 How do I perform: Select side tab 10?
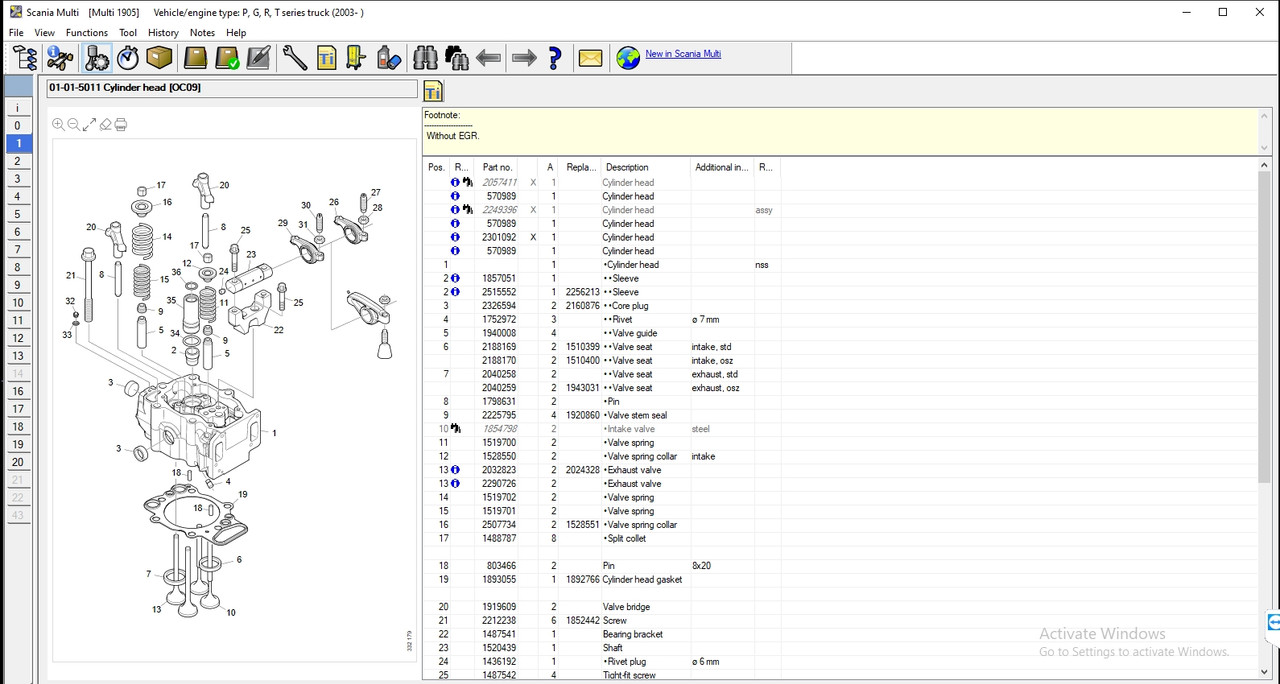click(17, 303)
